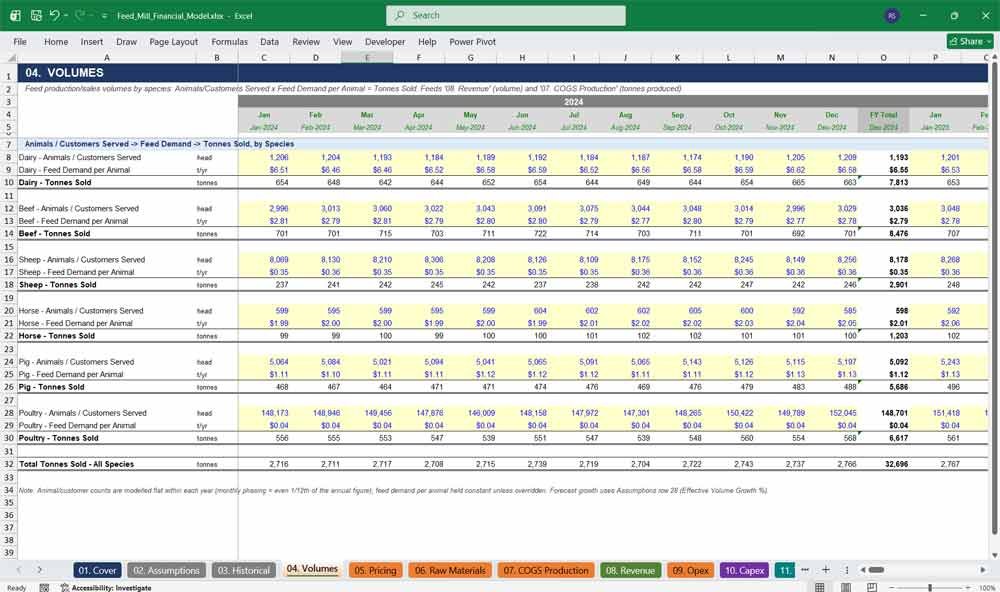
Task: Click the zoom slider handle
Action: point(930,588)
